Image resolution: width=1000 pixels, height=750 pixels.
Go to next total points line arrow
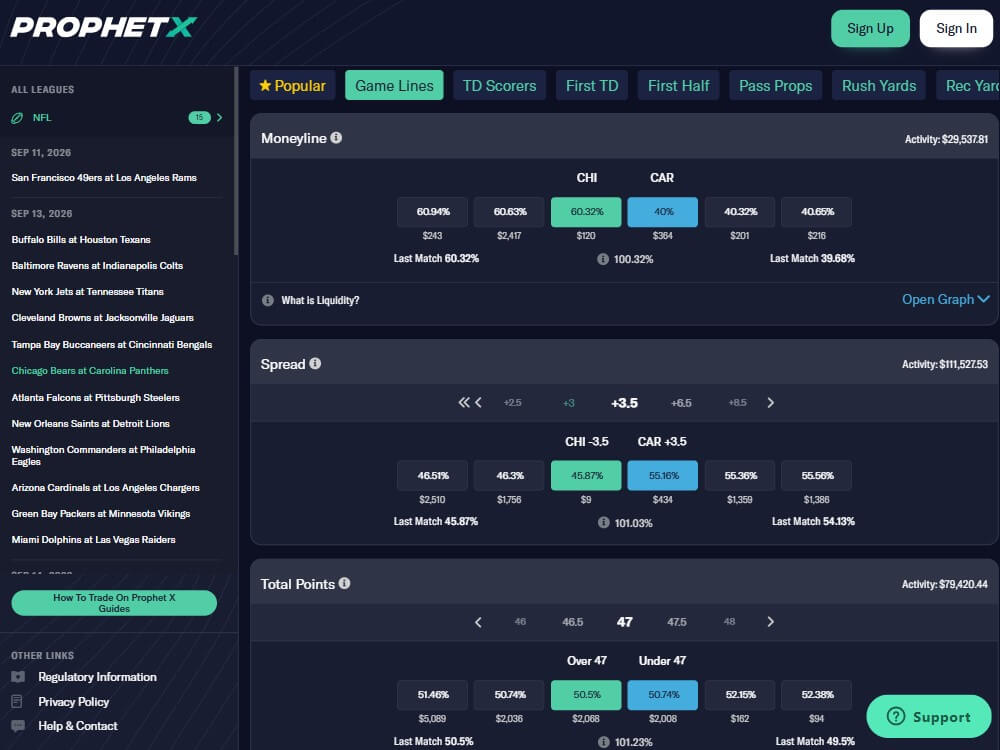coord(770,622)
